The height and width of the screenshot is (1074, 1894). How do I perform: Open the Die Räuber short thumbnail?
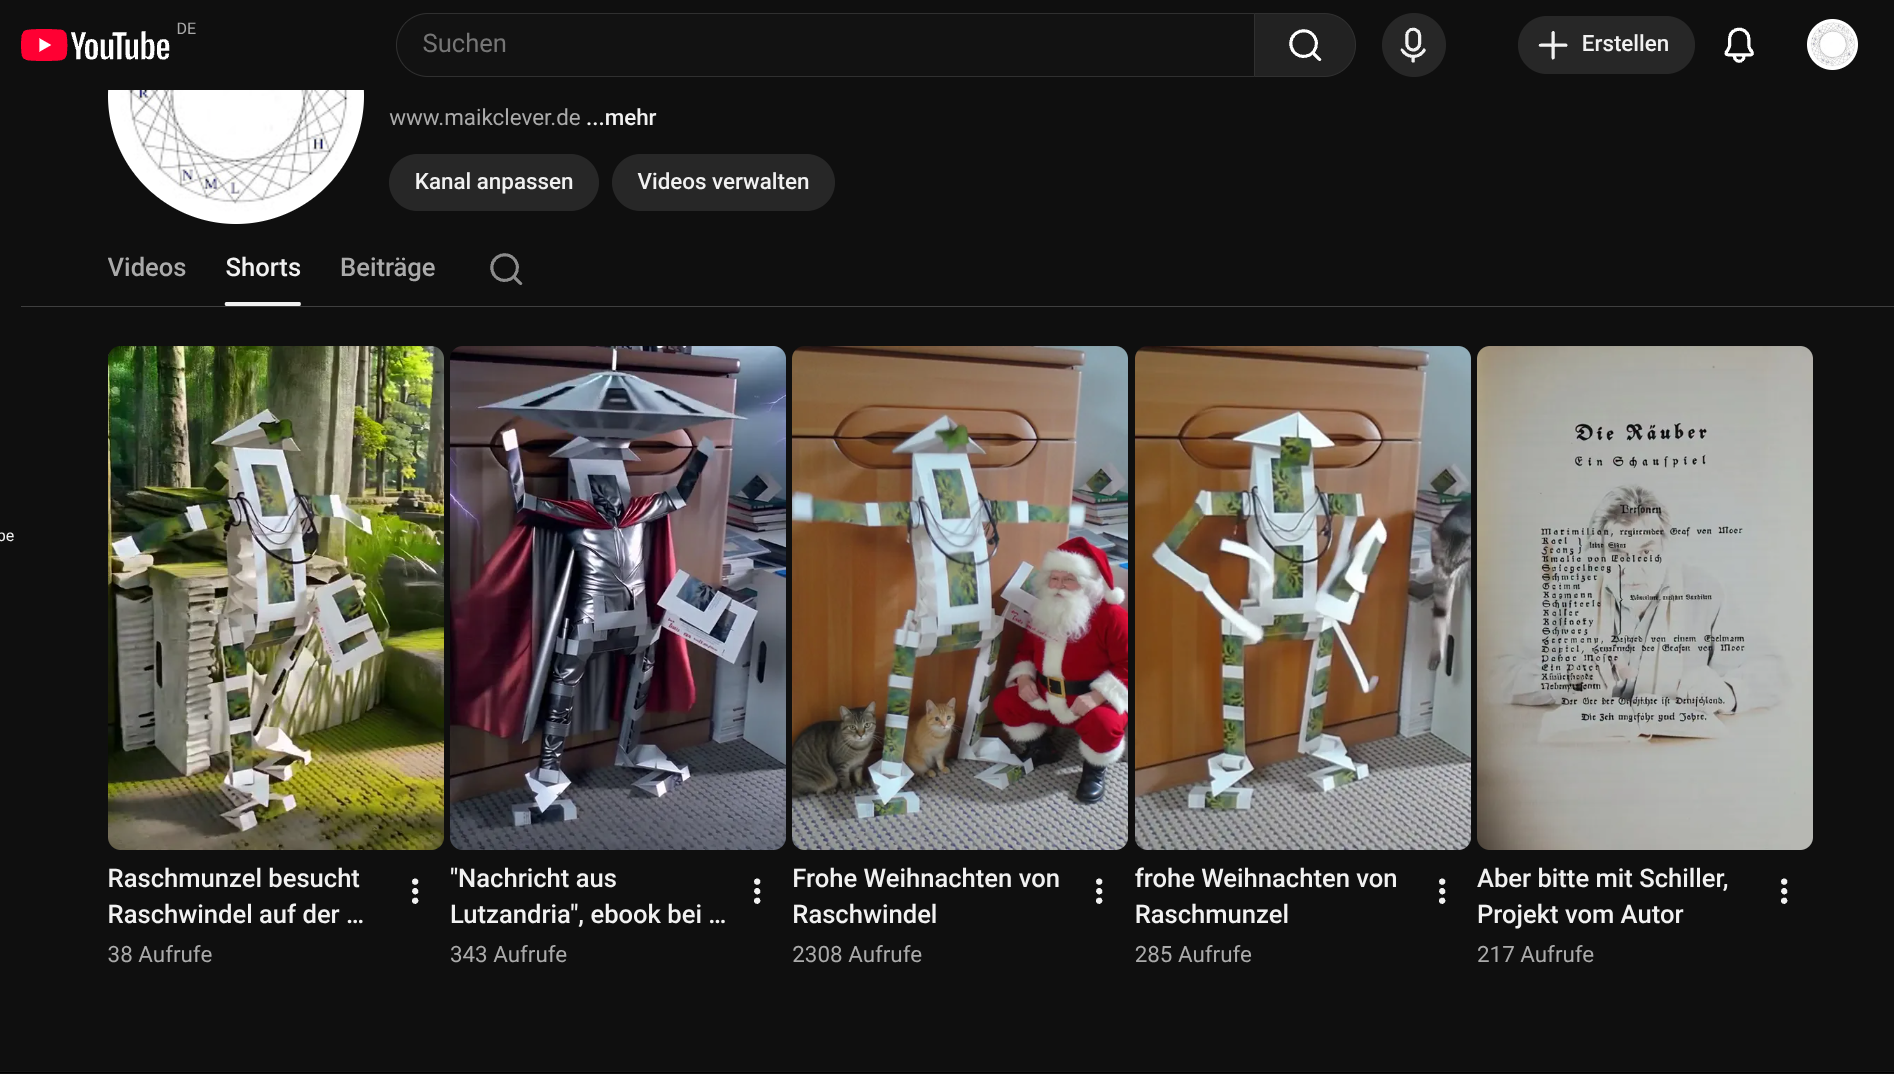pyautogui.click(x=1644, y=597)
